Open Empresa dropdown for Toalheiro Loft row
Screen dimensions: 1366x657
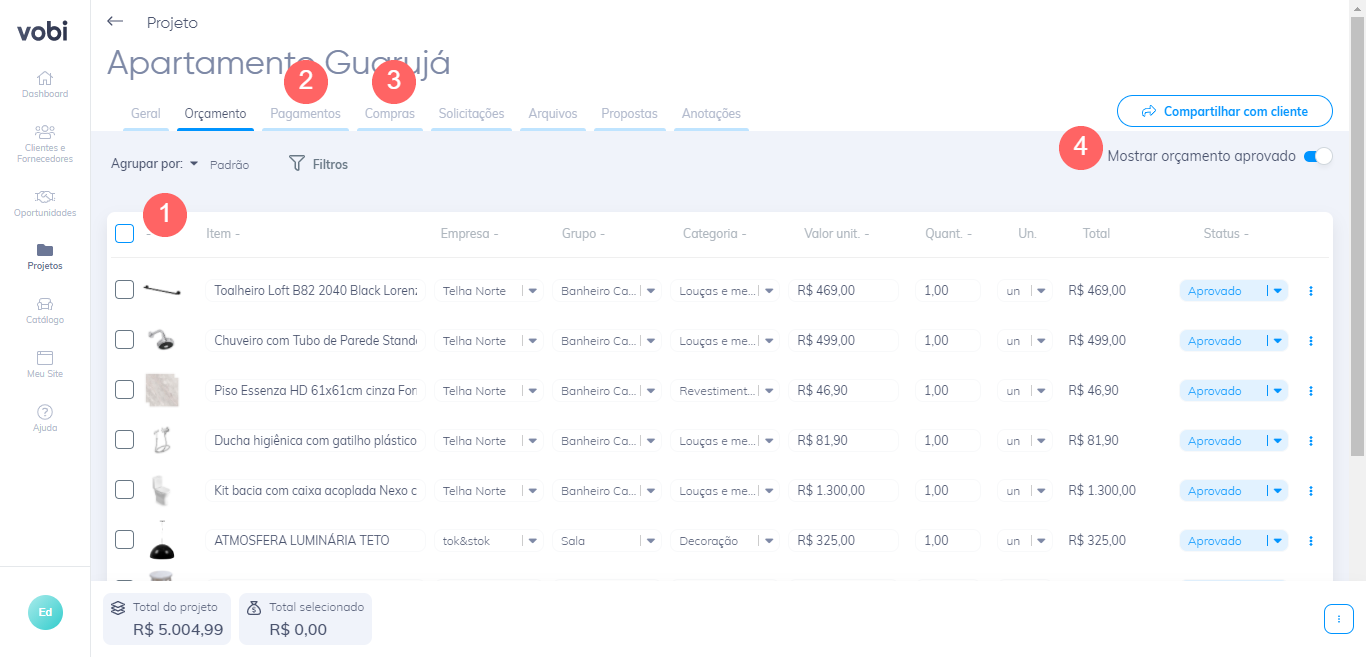(489, 291)
